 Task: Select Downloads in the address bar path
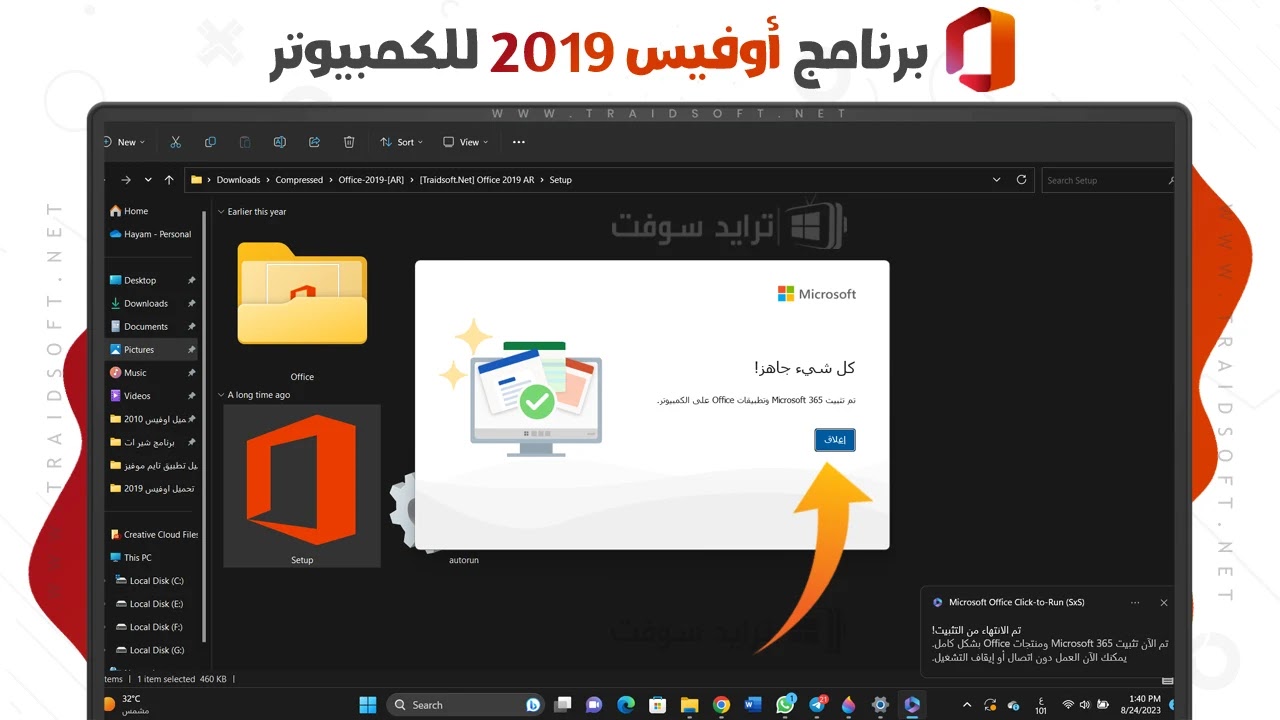(238, 180)
